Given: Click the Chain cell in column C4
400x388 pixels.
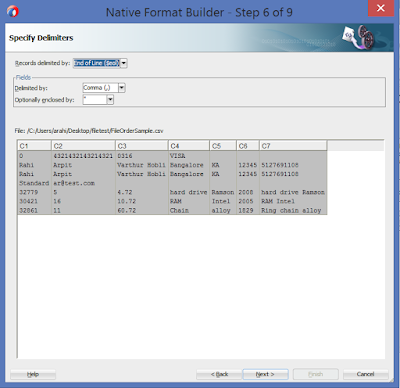Looking at the screenshot, I should click(189, 211).
